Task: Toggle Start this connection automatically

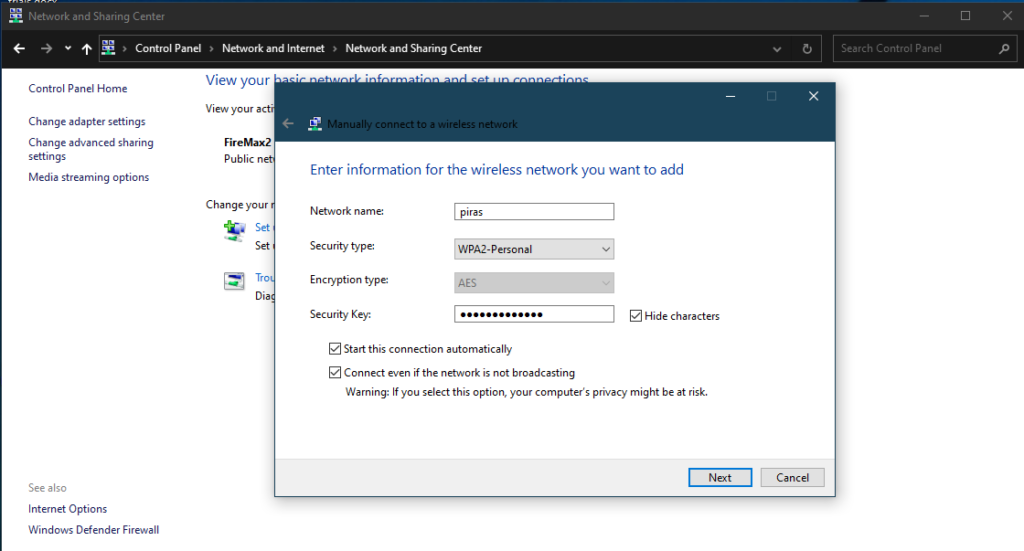Action: click(x=335, y=349)
